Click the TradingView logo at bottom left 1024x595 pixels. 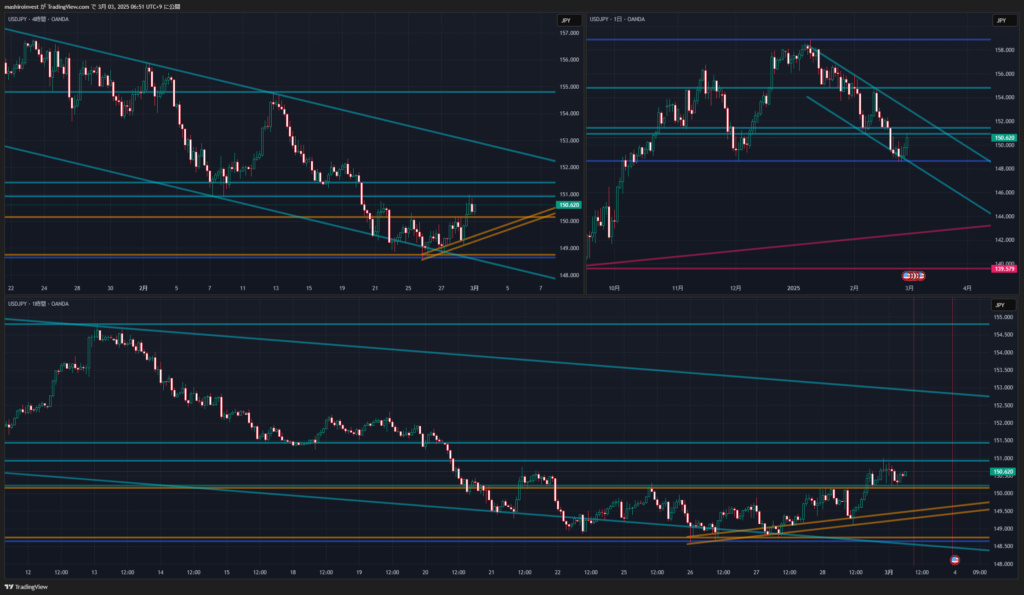tap(26, 587)
